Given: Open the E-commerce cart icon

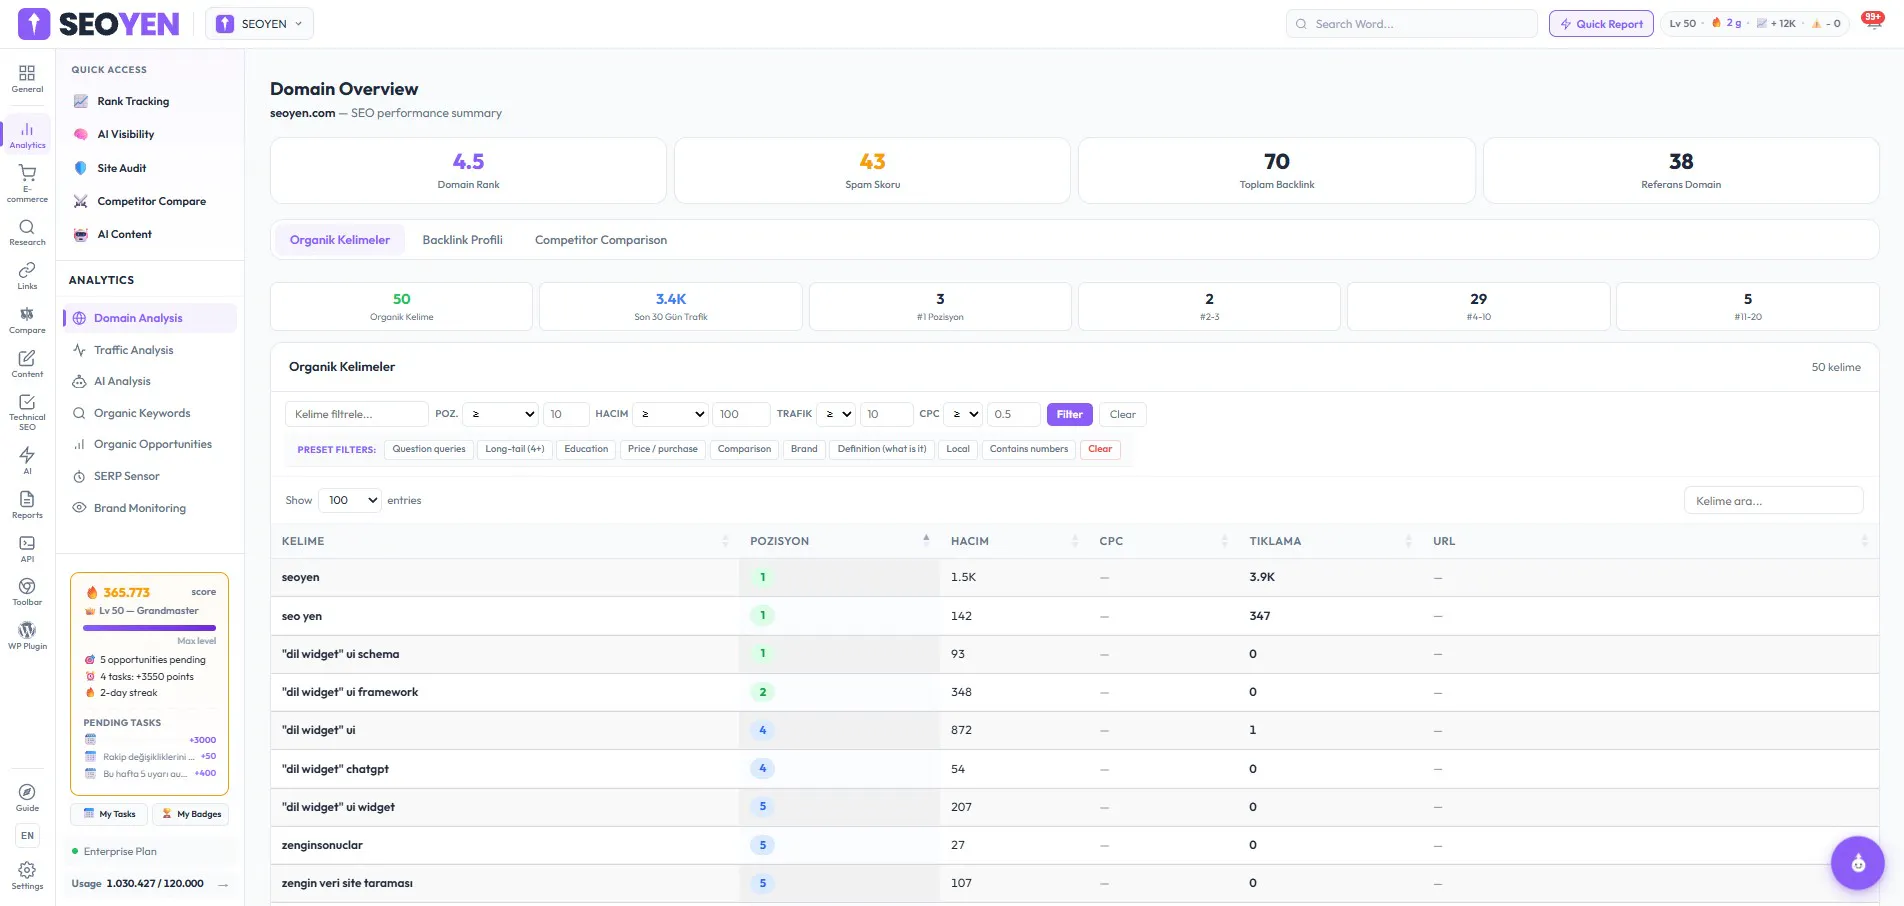Looking at the screenshot, I should [x=27, y=184].
